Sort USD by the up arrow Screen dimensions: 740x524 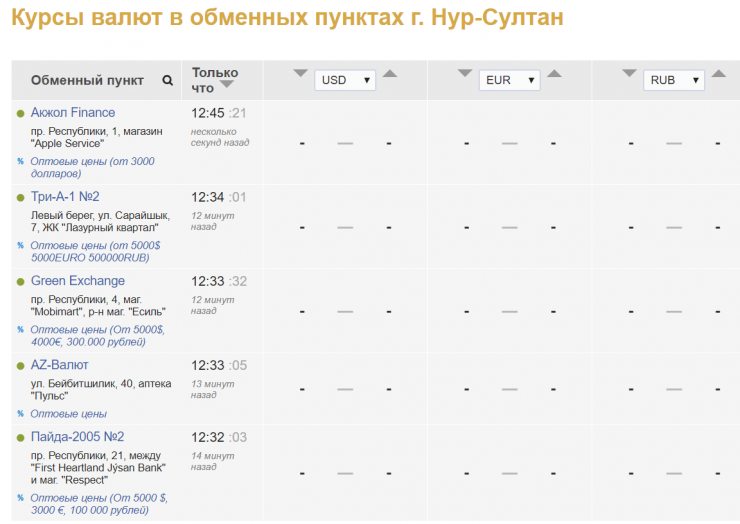click(390, 73)
